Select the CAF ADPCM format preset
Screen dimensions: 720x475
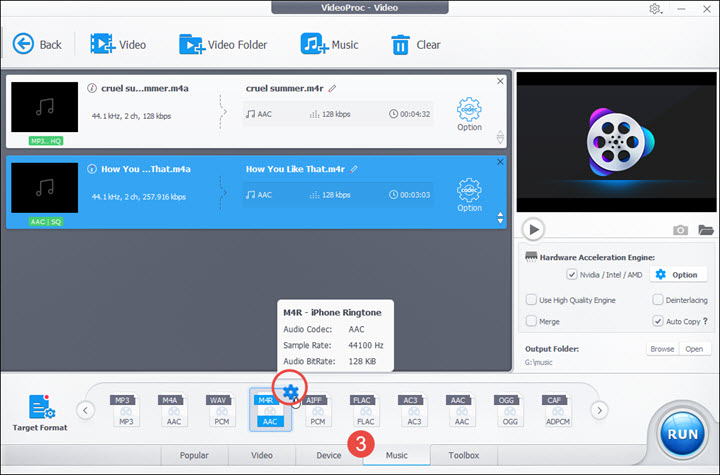coord(557,410)
